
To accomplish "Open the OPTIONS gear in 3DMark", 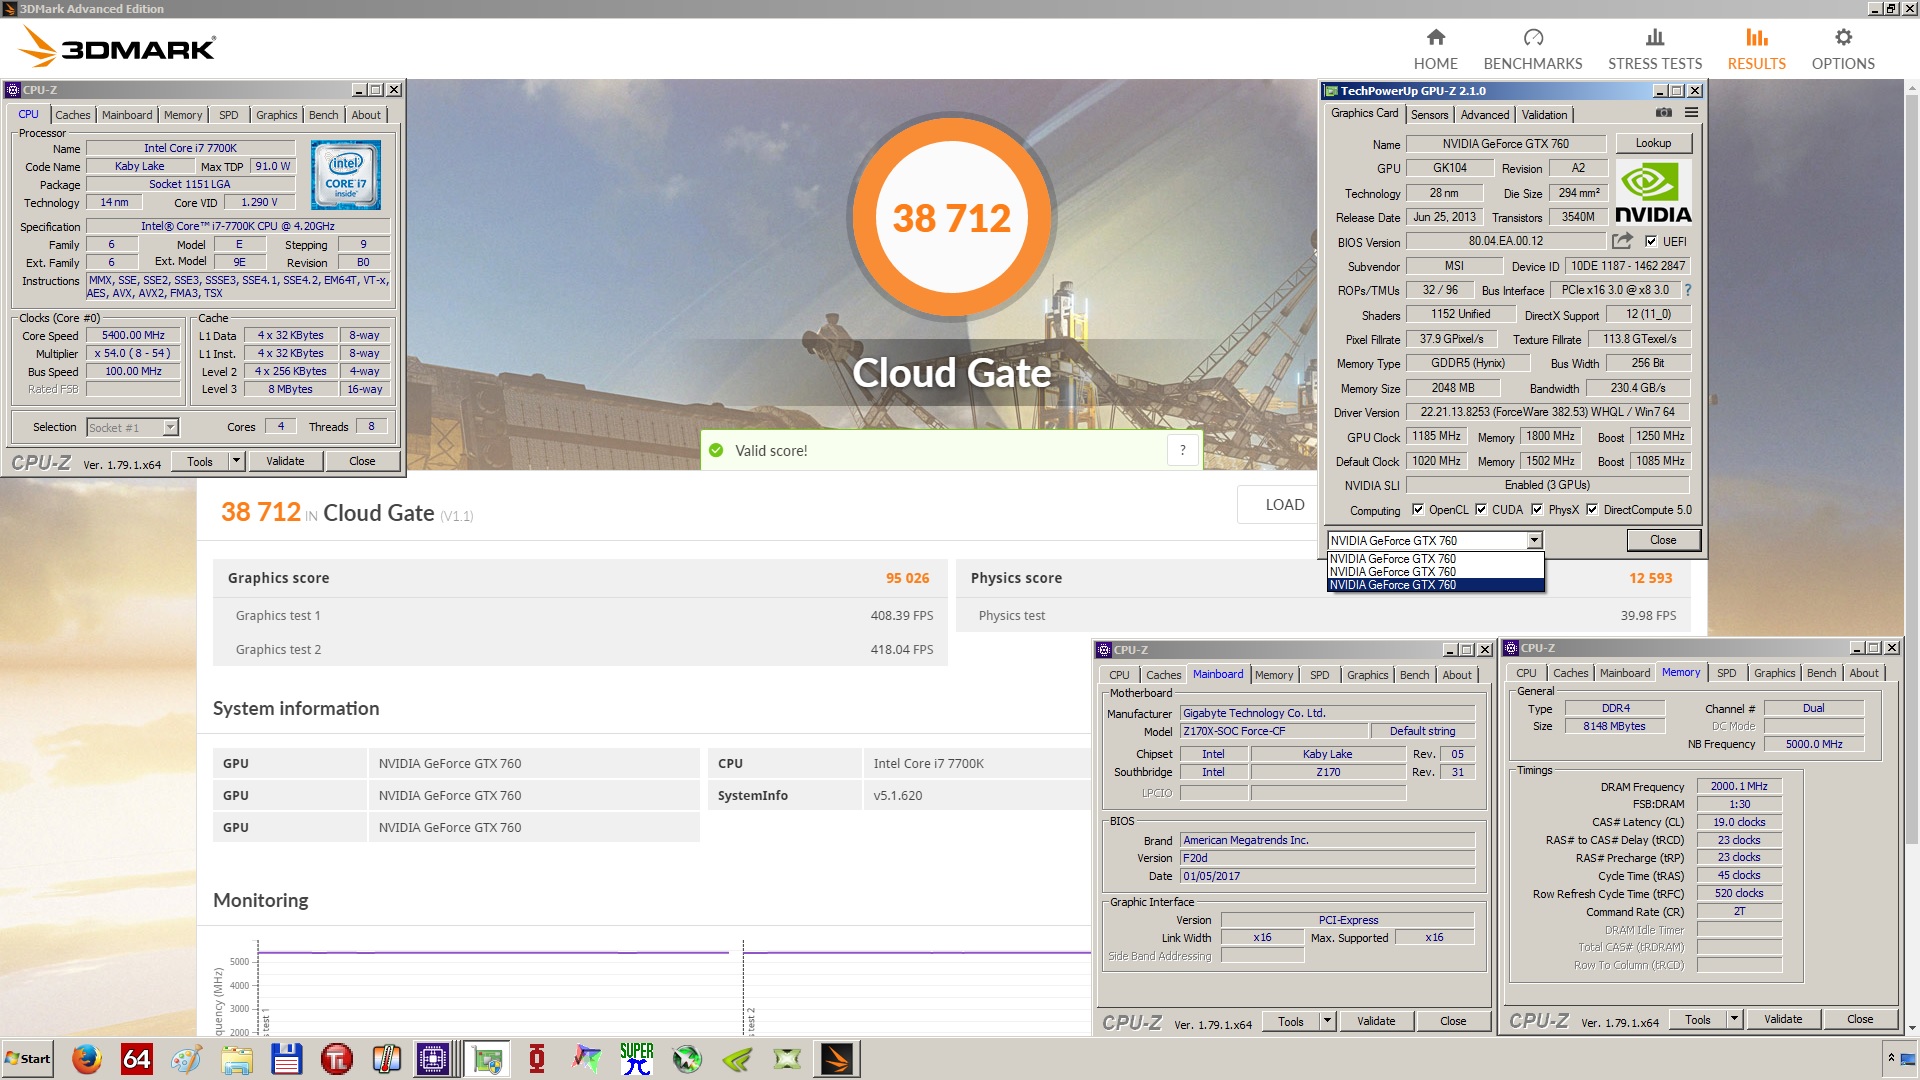I will coord(1843,50).
